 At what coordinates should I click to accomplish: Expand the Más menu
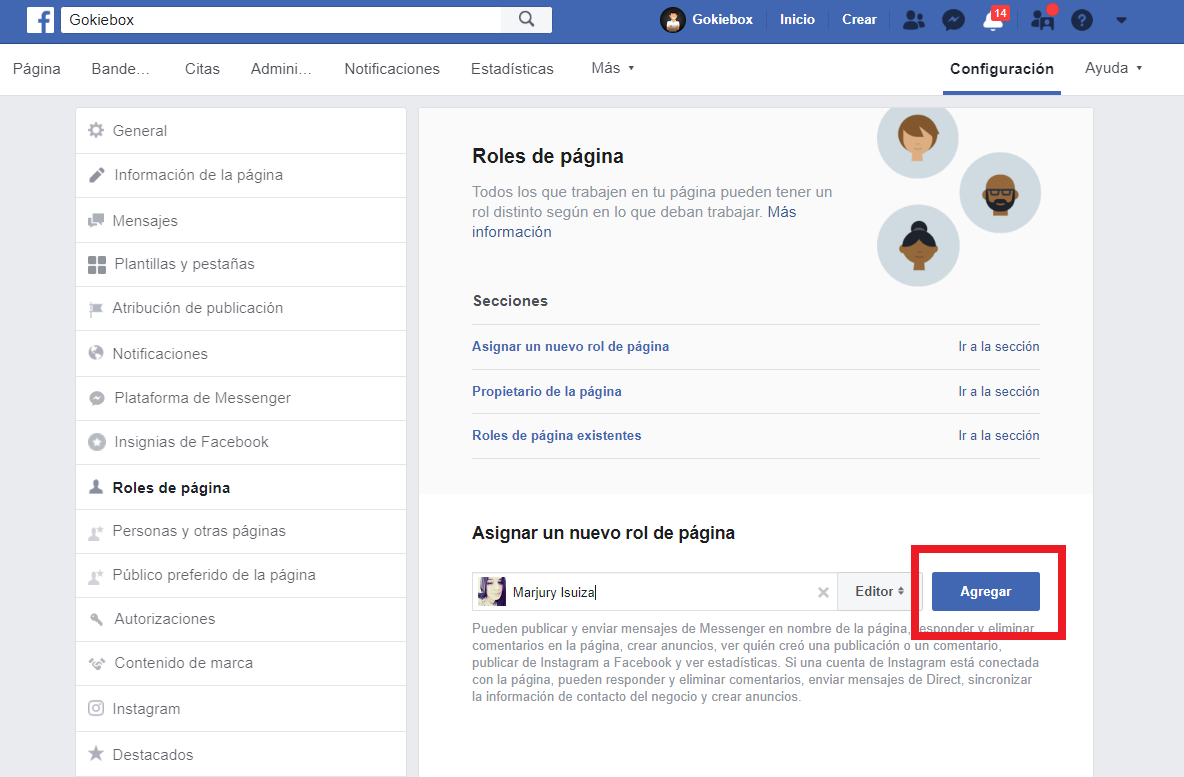[612, 68]
